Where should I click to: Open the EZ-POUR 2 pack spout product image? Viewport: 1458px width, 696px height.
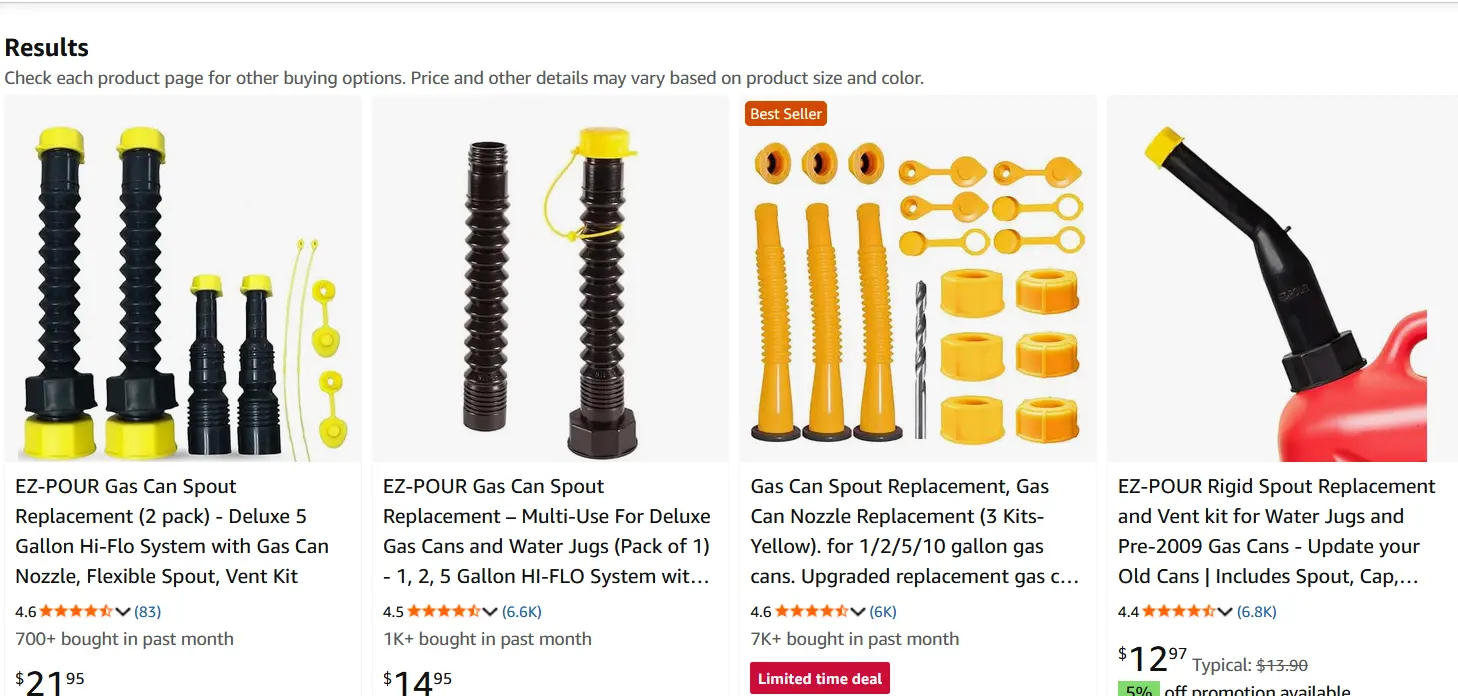[183, 279]
